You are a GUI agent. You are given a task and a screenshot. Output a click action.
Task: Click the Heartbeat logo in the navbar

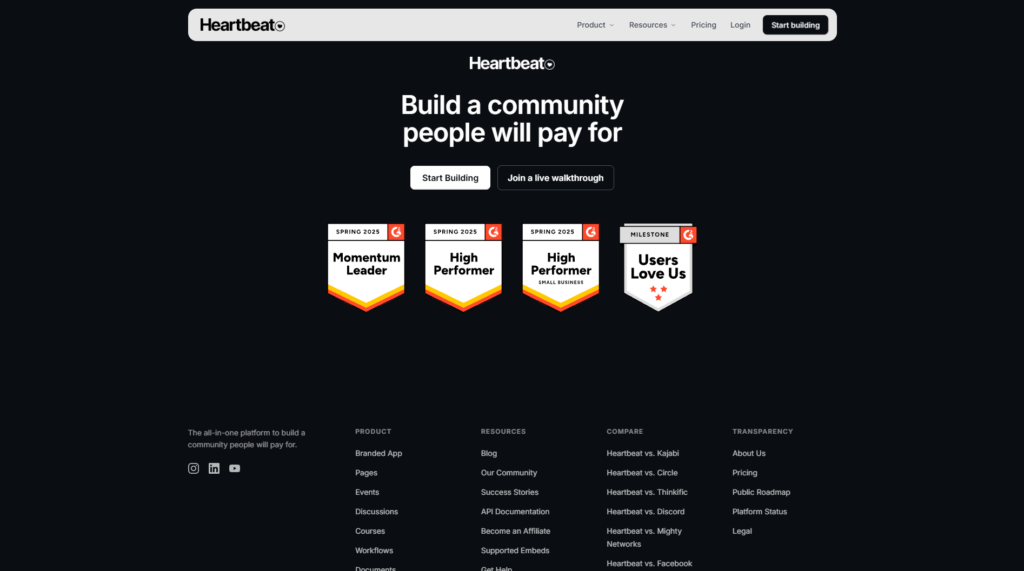click(242, 25)
